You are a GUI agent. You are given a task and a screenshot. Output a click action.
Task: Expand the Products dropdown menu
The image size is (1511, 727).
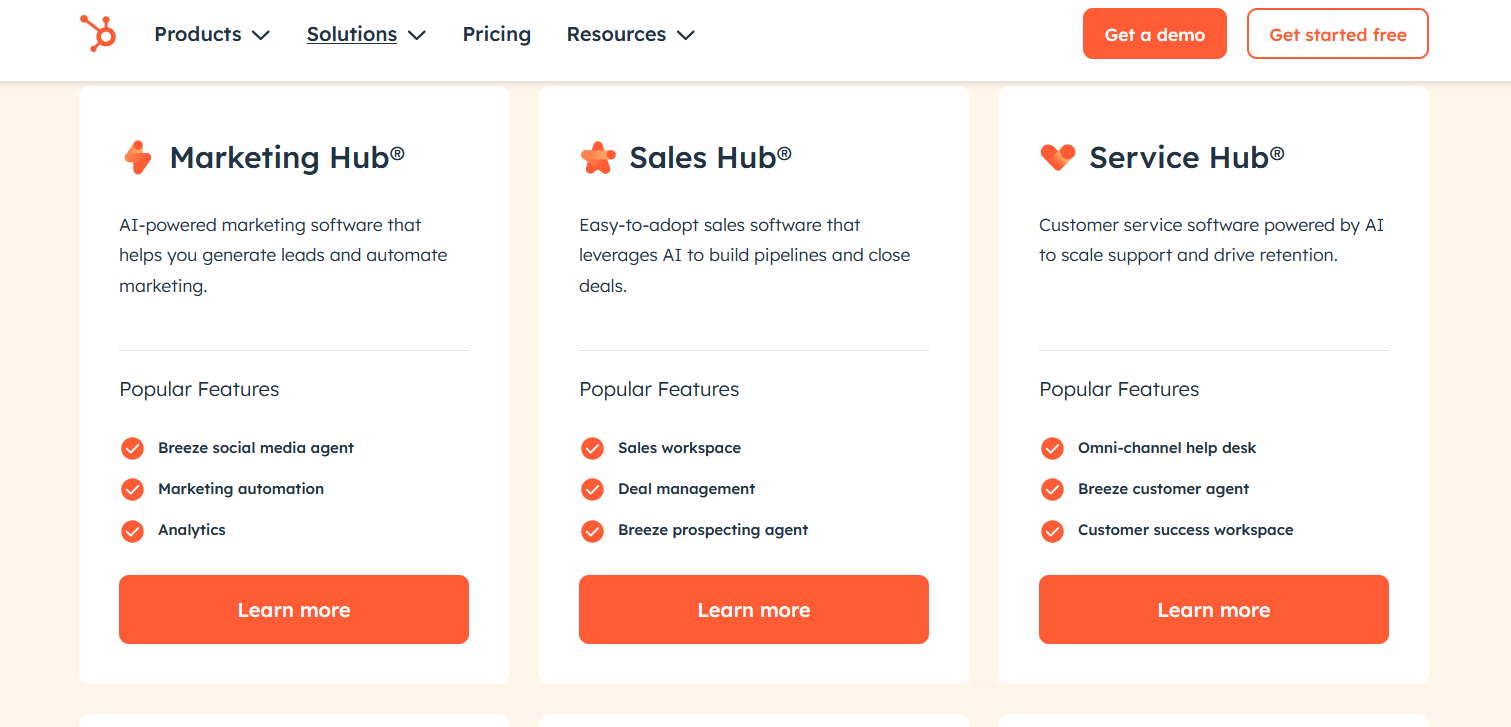pos(212,34)
